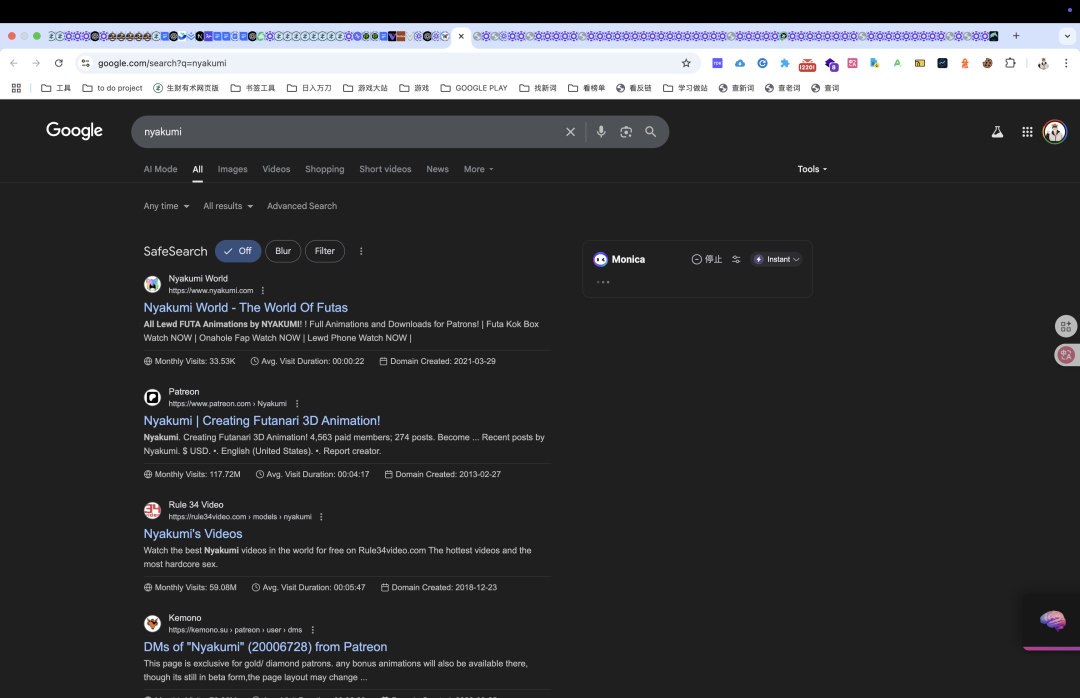Open the Google apps grid
This screenshot has height=698, width=1080.
click(x=1027, y=132)
